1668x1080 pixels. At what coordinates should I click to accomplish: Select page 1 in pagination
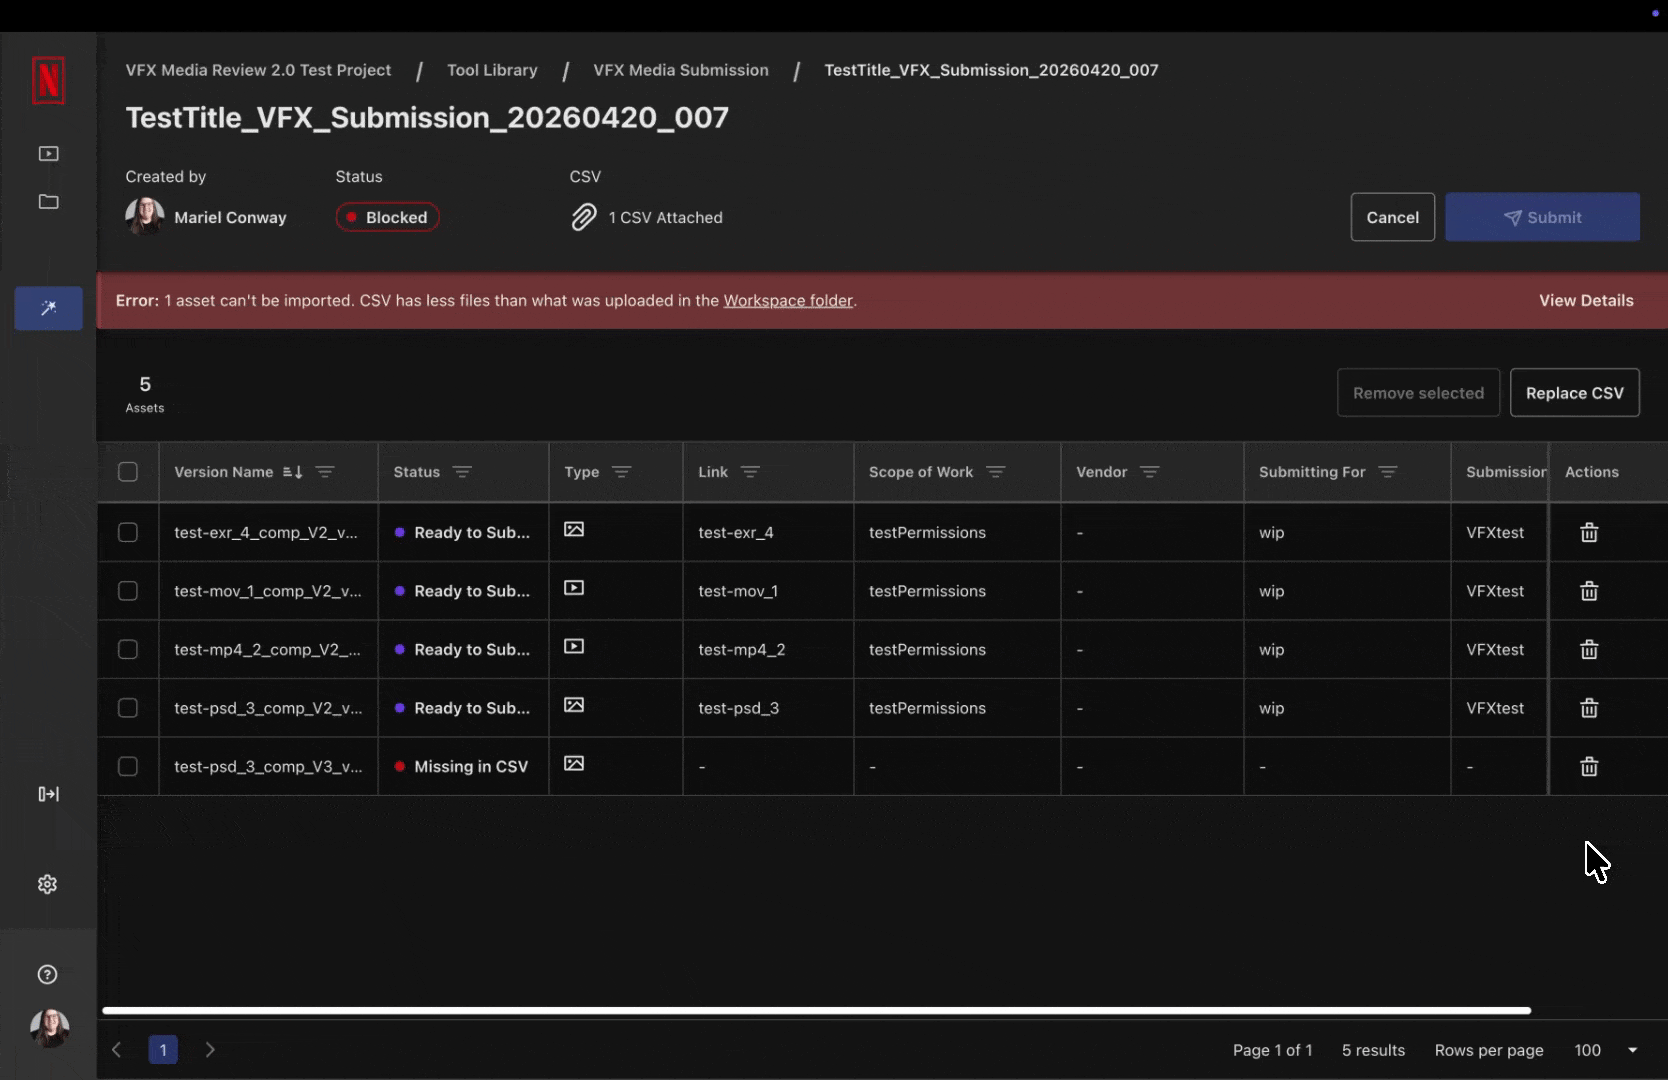click(163, 1050)
